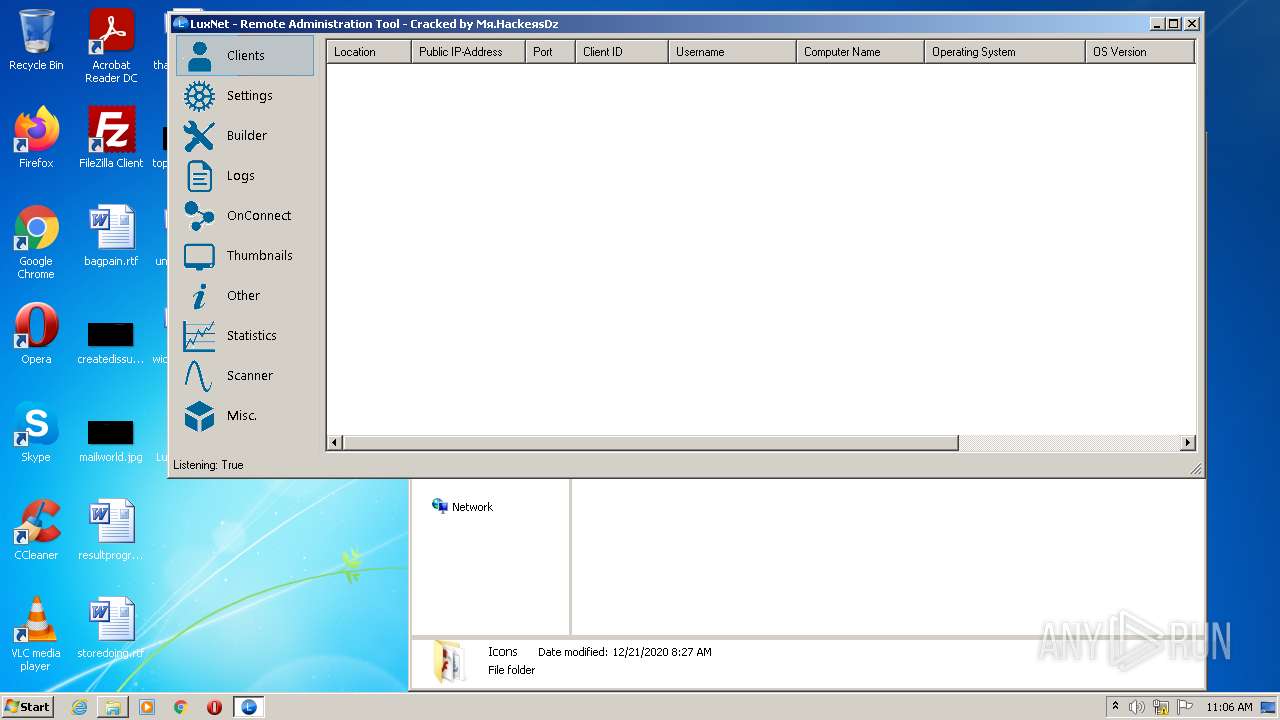Open the OnConnect section
The height and width of the screenshot is (720, 1280).
[x=245, y=216]
